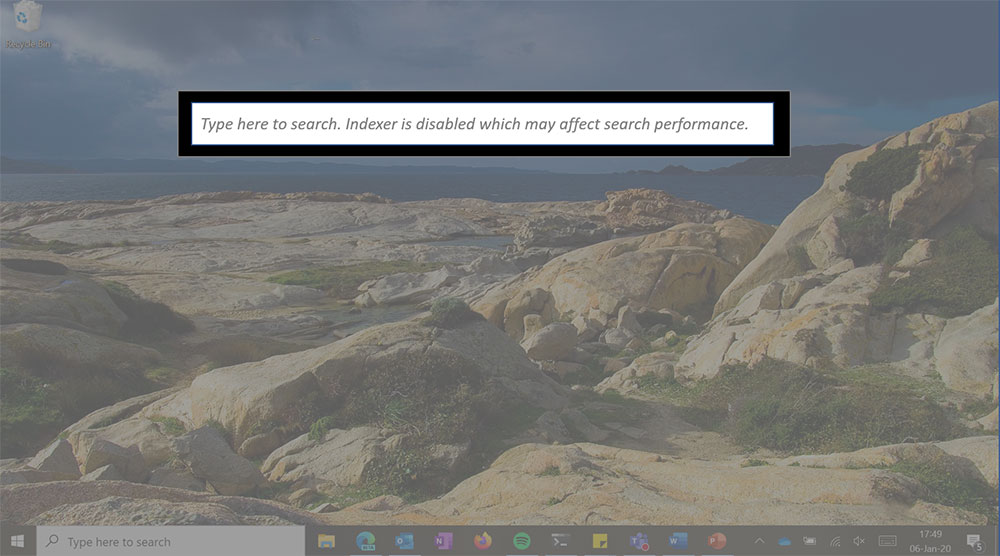Open File Explorer from the taskbar
The width and height of the screenshot is (1000, 556).
pos(327,541)
